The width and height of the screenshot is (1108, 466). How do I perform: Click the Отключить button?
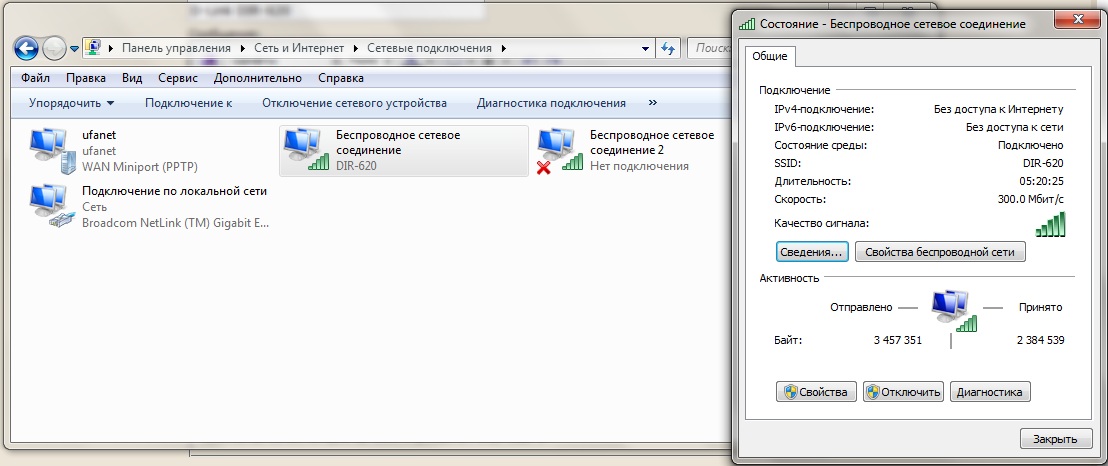click(903, 392)
